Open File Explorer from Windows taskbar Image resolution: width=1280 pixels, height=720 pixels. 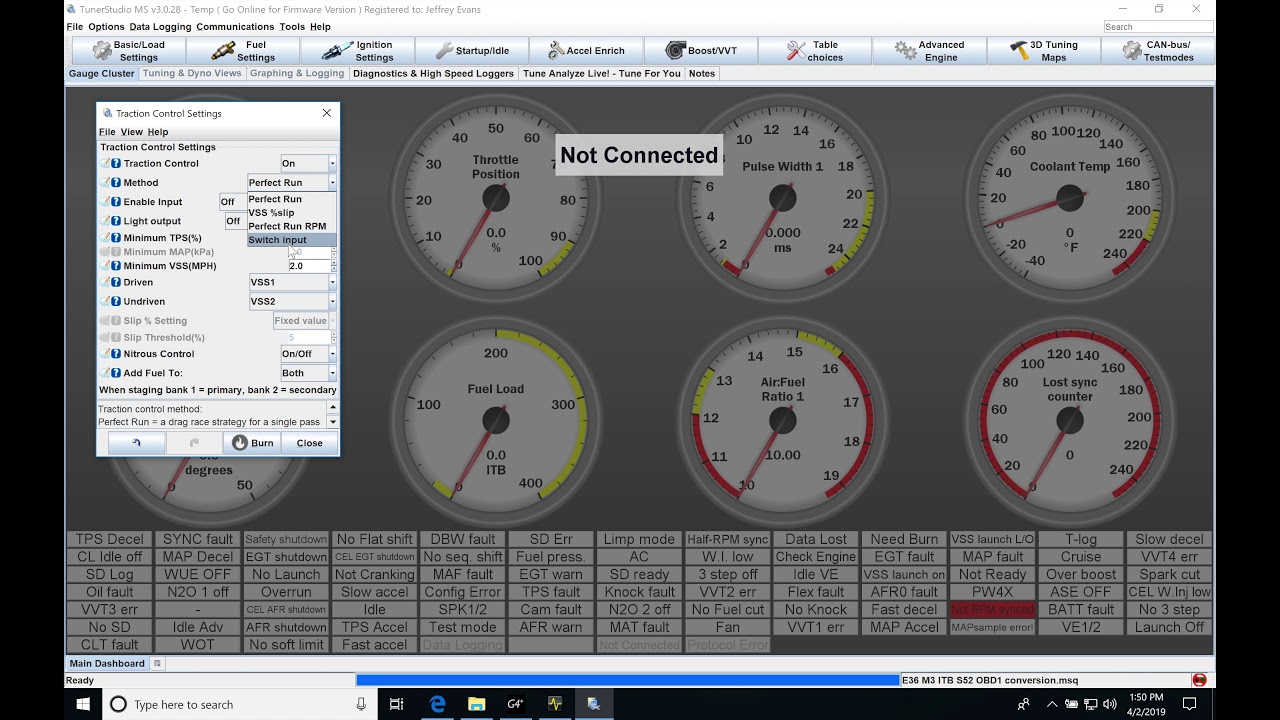476,704
